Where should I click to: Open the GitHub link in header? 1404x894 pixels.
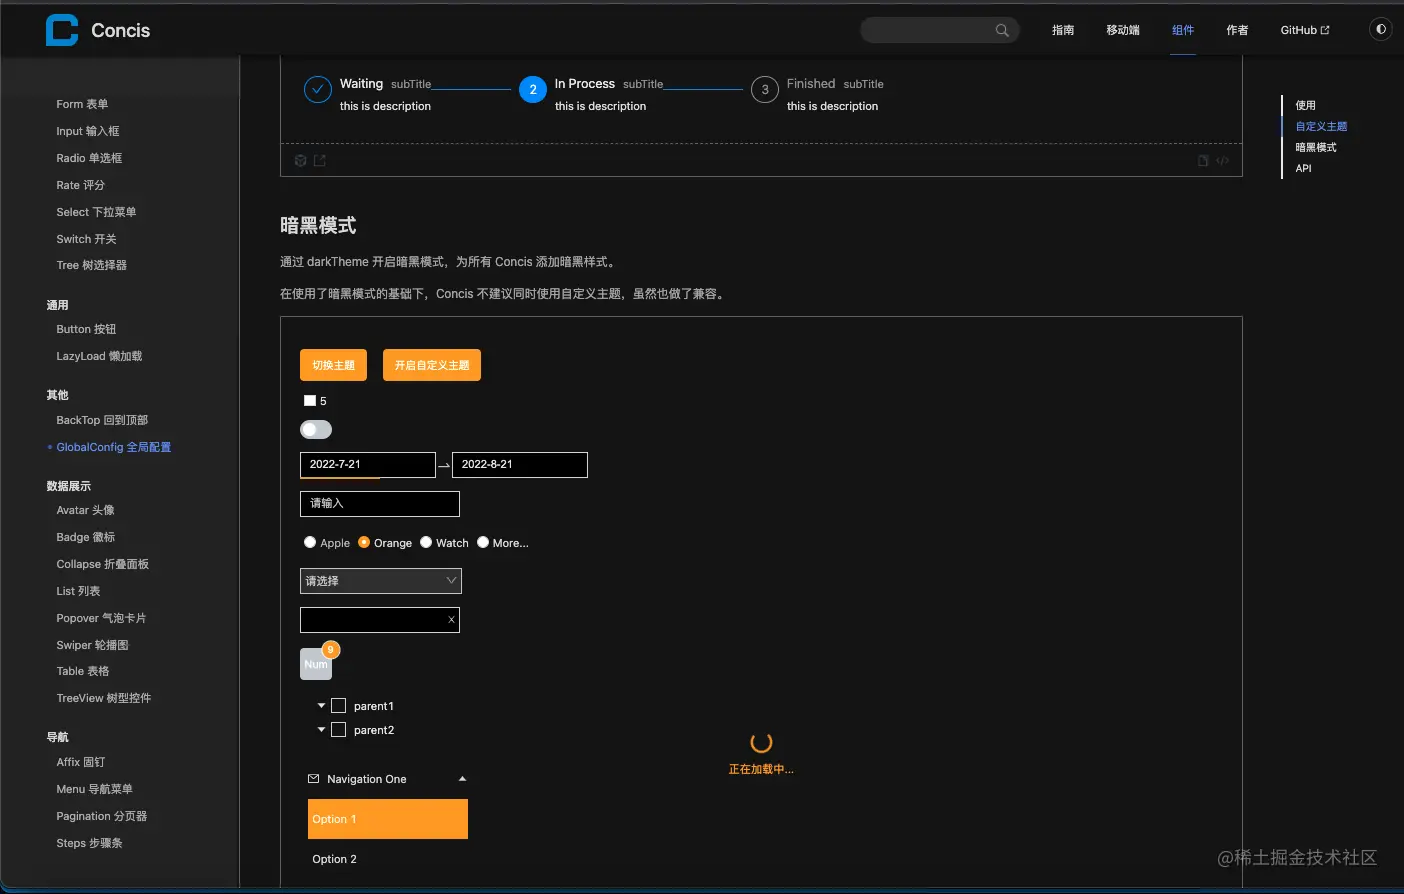1305,30
